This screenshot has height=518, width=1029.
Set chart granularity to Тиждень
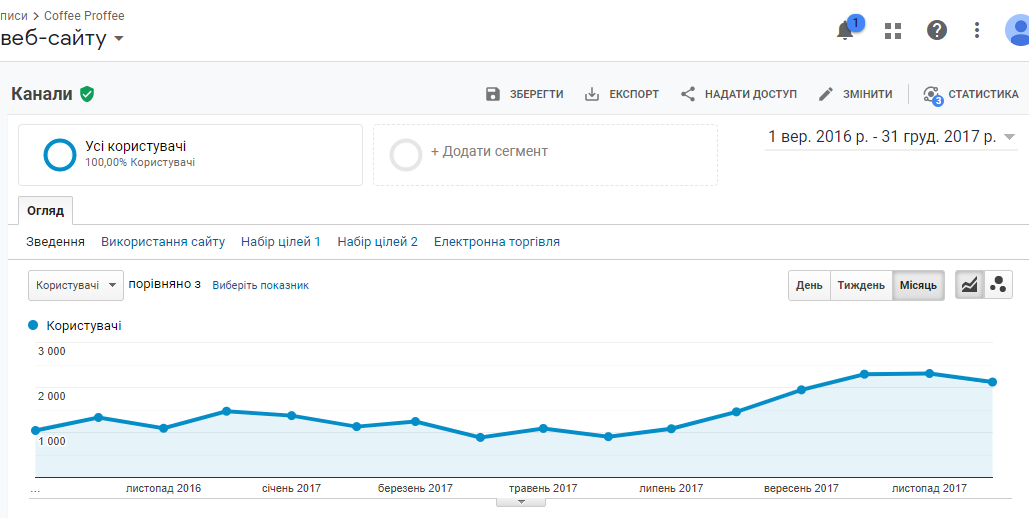[x=861, y=285]
